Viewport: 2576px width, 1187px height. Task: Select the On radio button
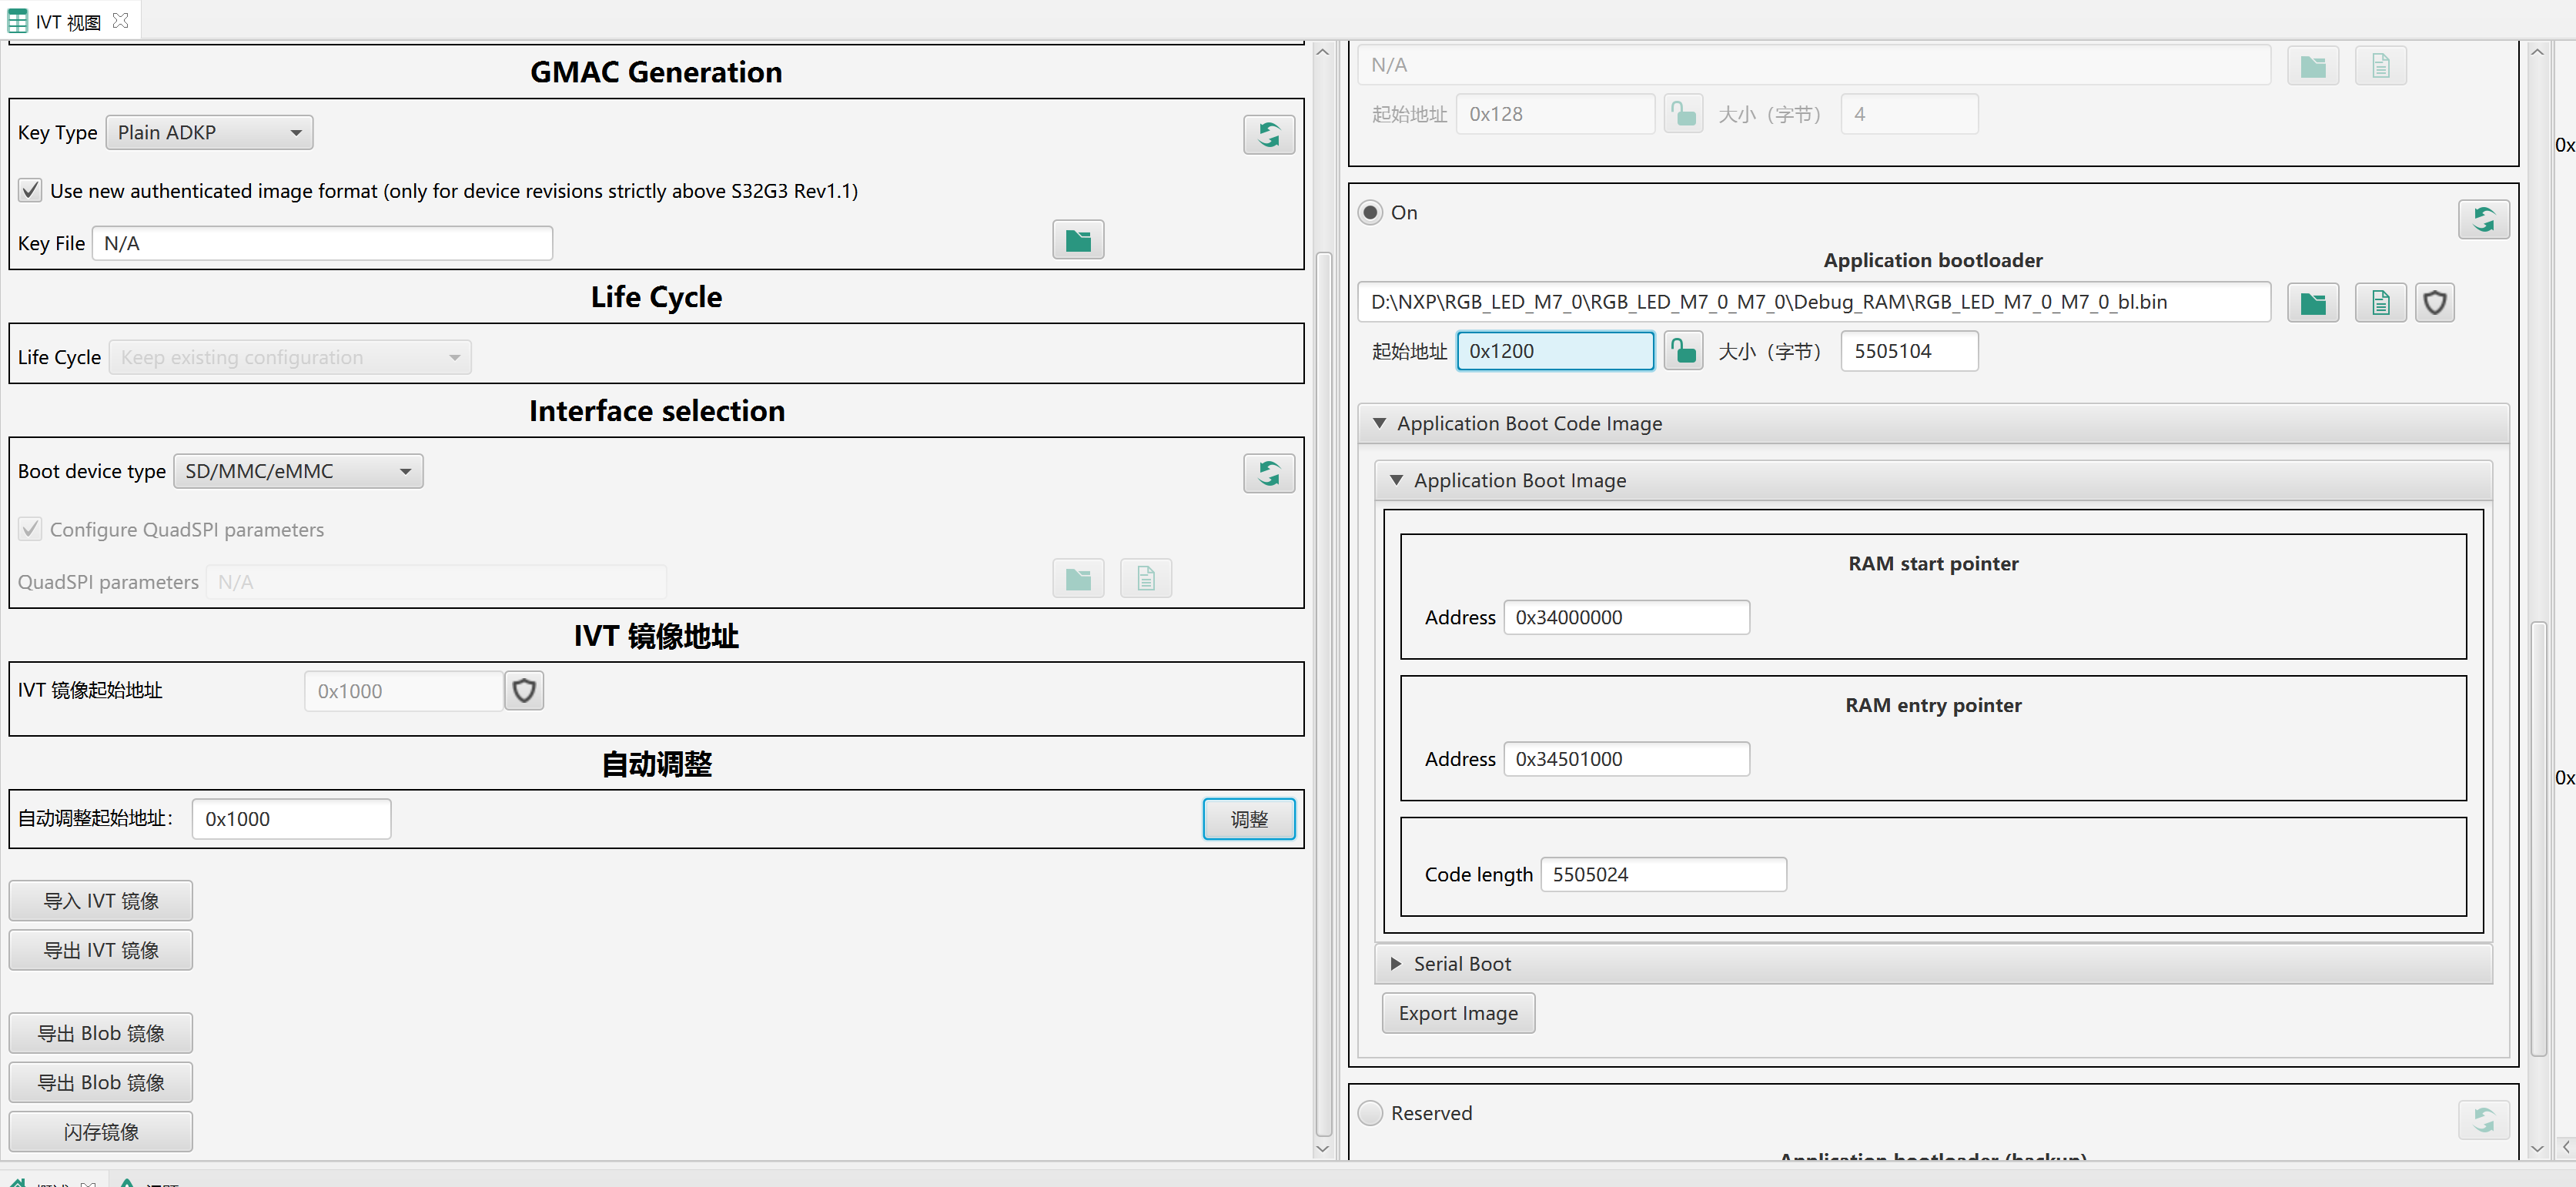(1370, 212)
